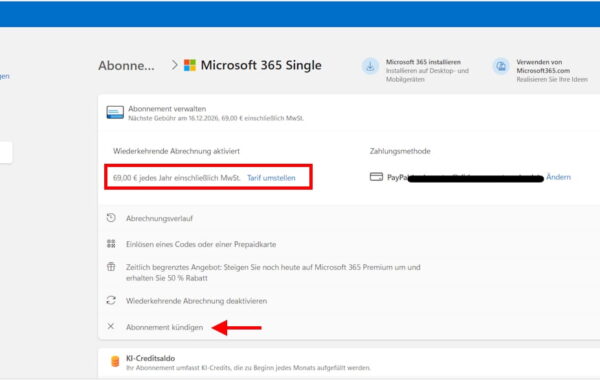Screen dimensions: 600x380
Task: Open the Microsoft 365 Premium 50 % Rabatt offer
Action: tap(273, 272)
